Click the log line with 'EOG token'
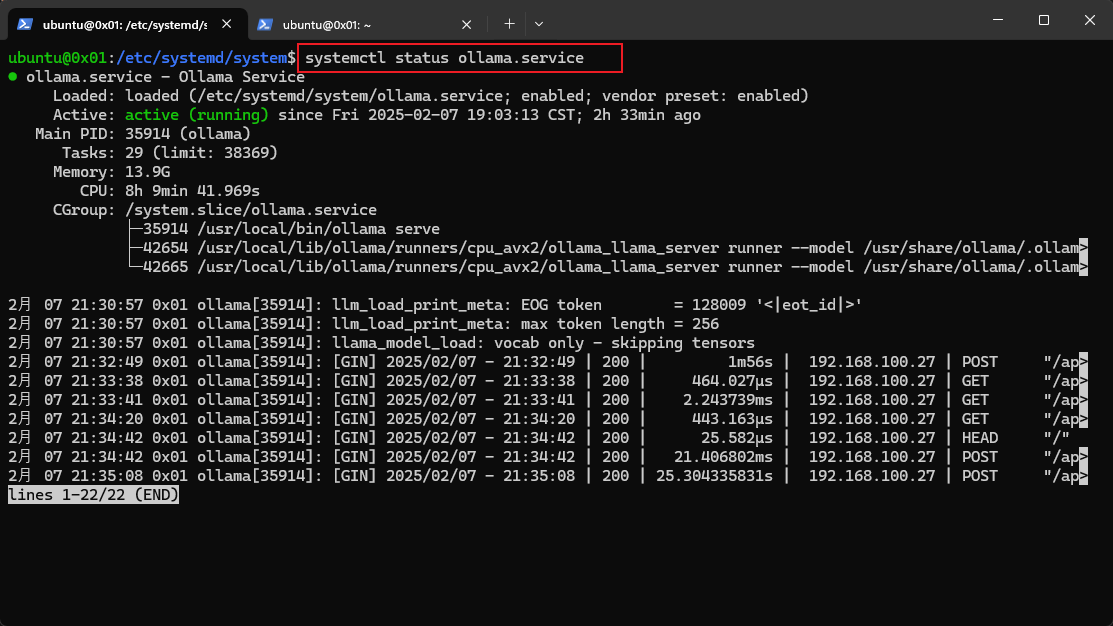The width and height of the screenshot is (1113, 626). 435,305
